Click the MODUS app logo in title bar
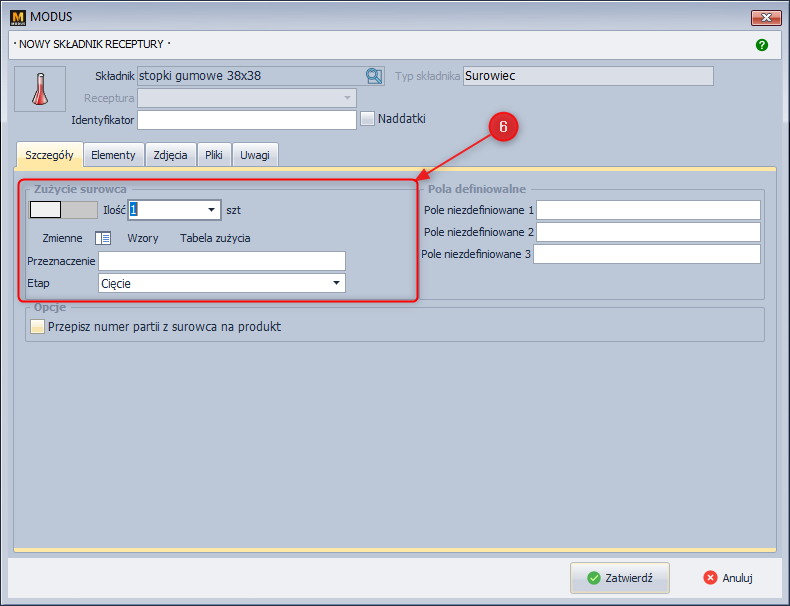 [x=17, y=17]
